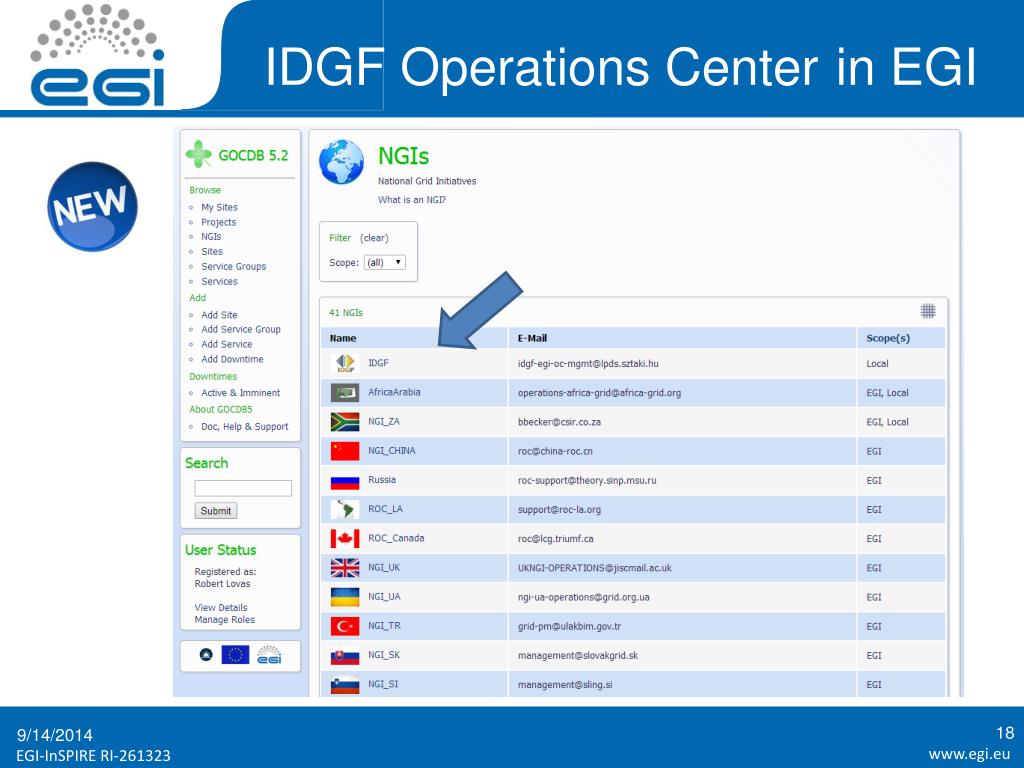Click the What is an NGI? link

411,200
